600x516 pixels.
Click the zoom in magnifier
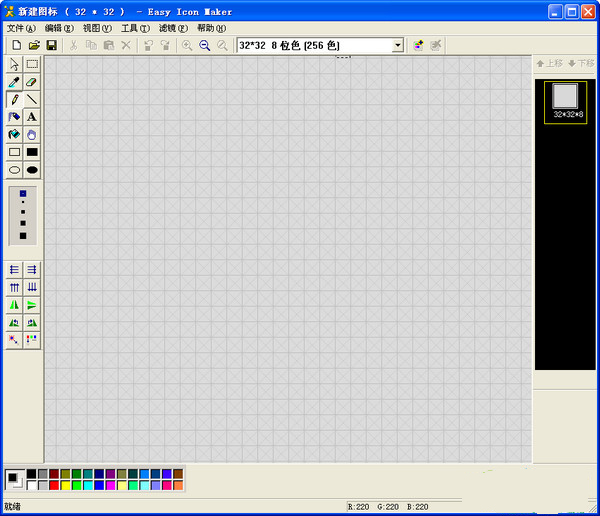pyautogui.click(x=187, y=45)
